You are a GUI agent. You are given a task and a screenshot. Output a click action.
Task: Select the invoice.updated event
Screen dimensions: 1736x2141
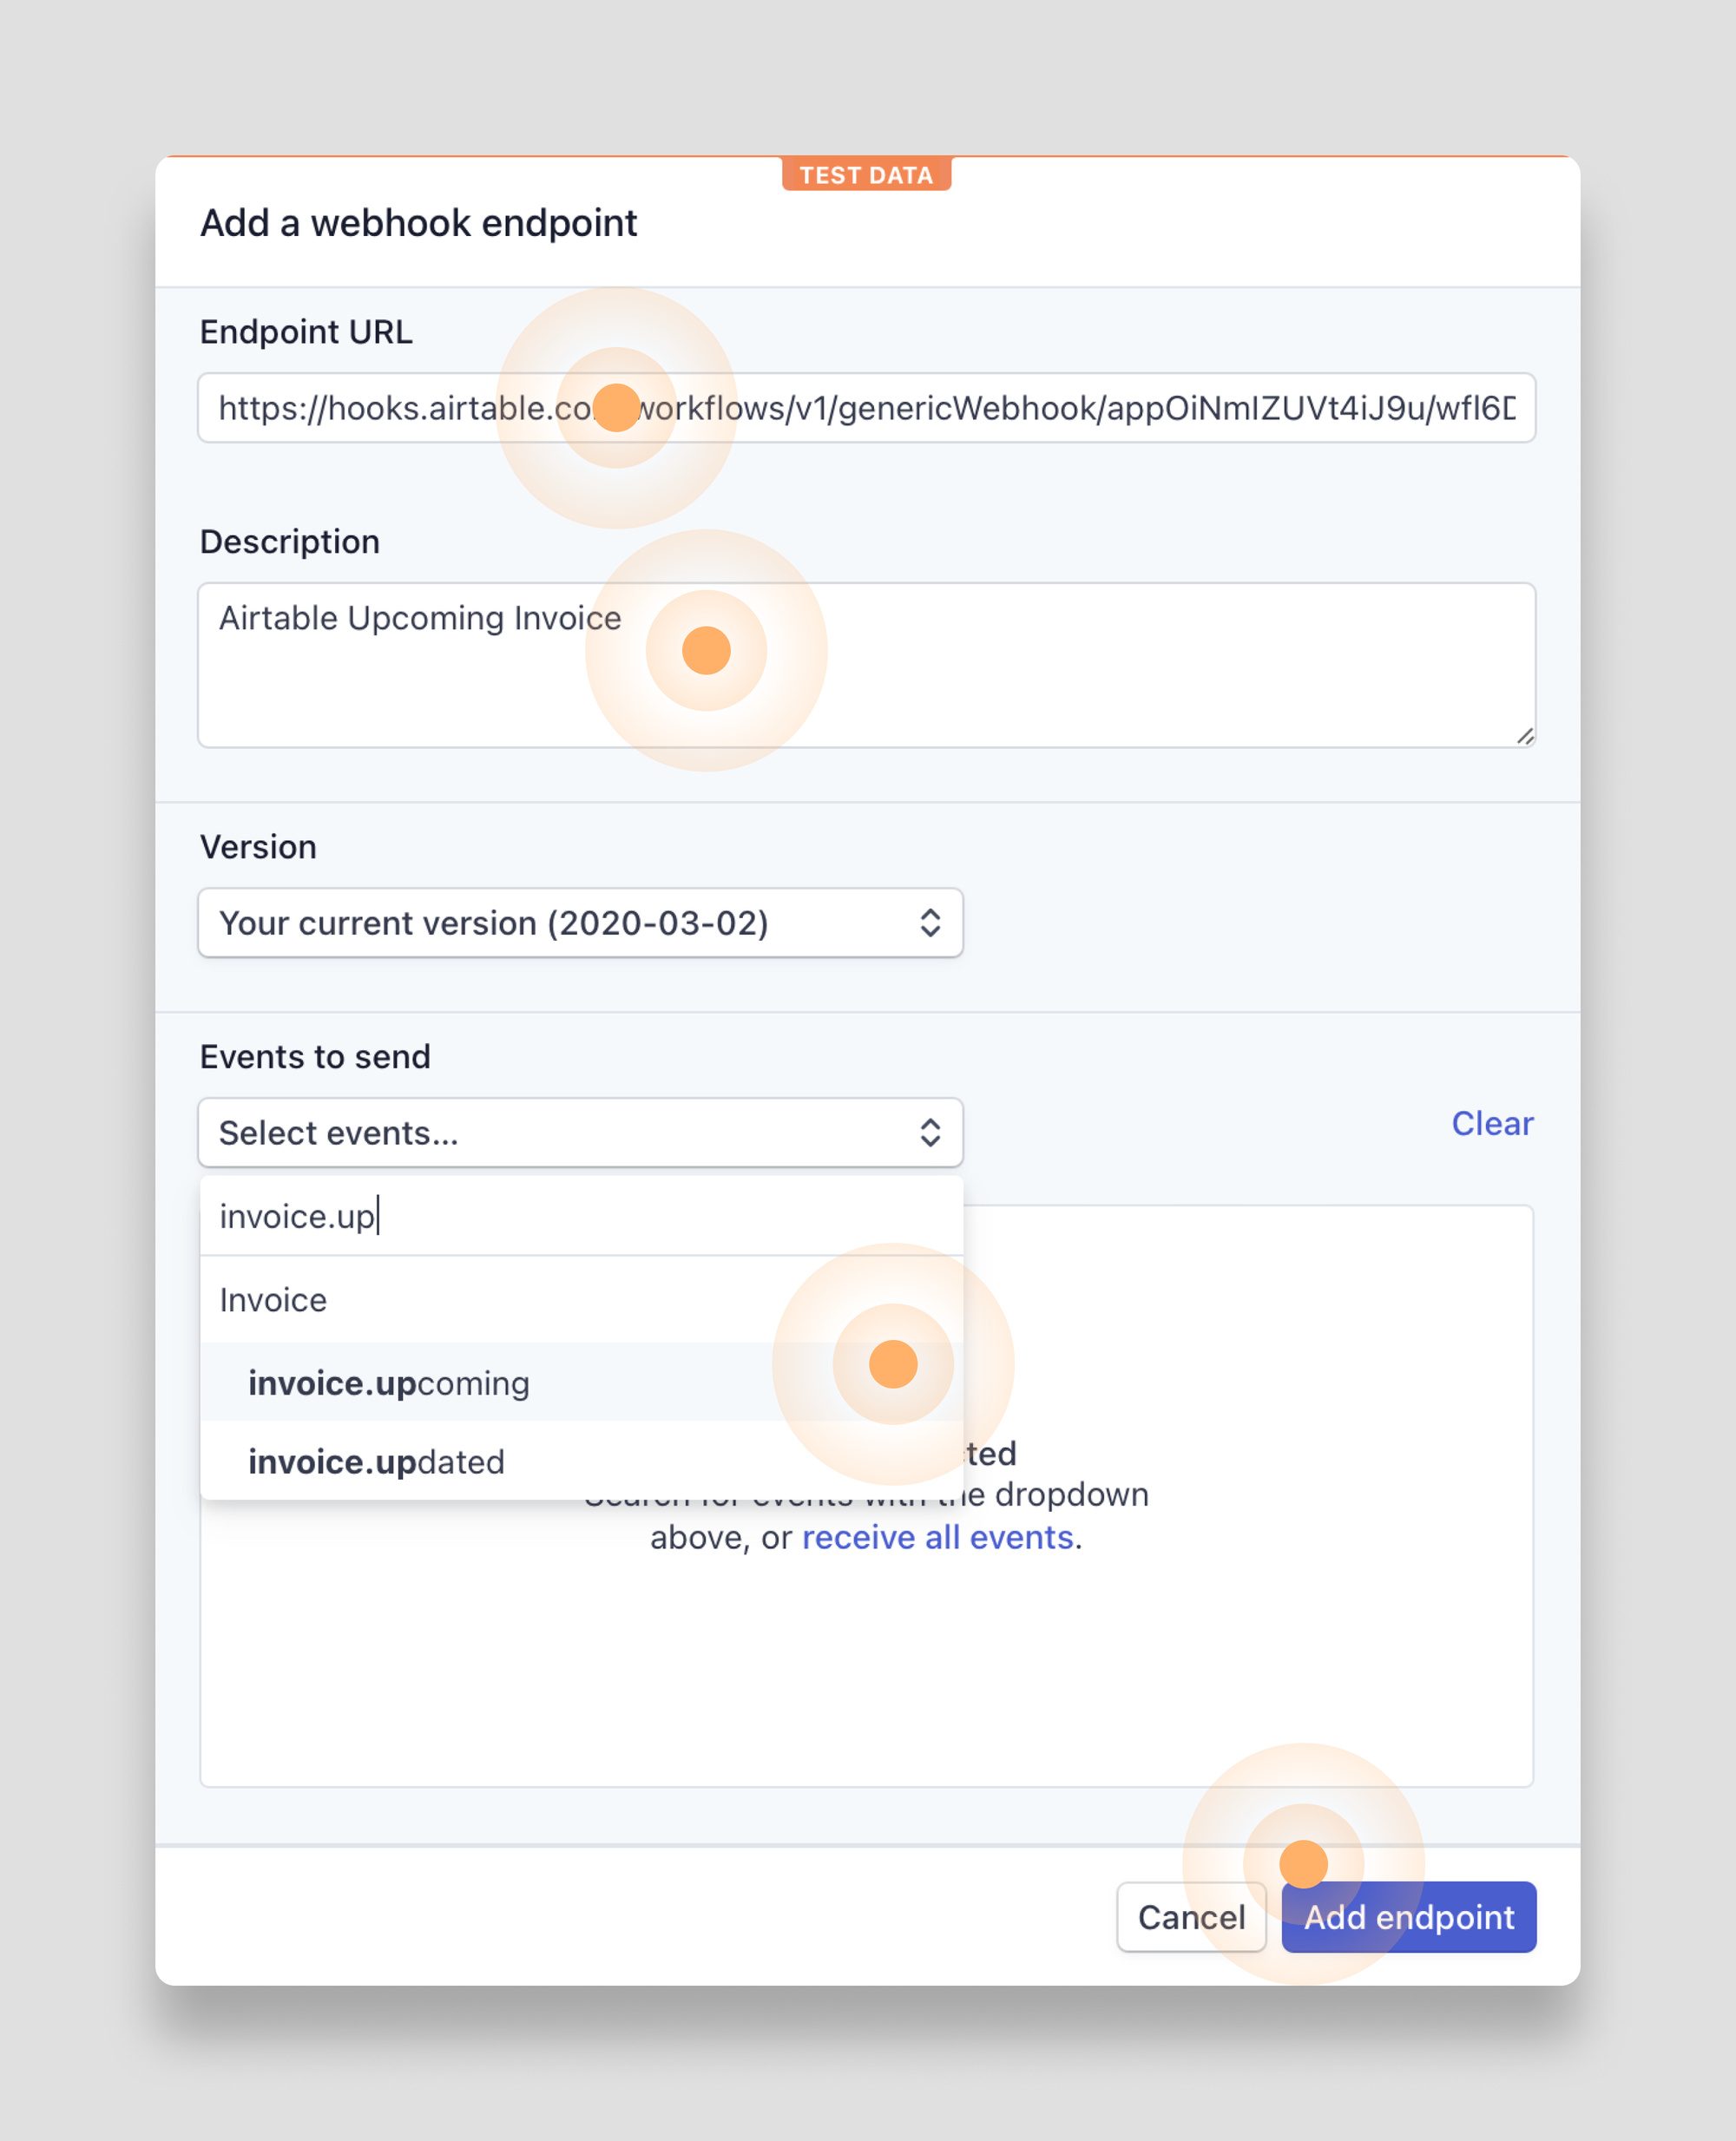point(377,1461)
